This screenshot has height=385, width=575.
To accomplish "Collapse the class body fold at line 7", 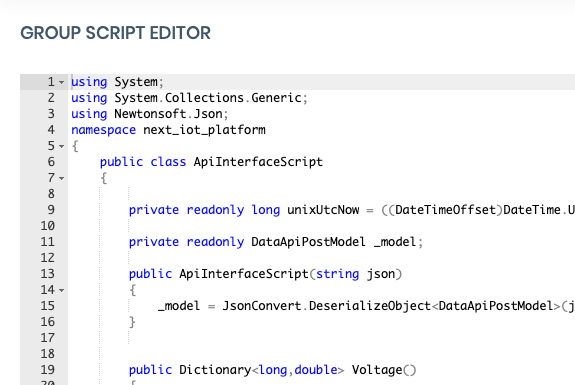I will tap(61, 178).
